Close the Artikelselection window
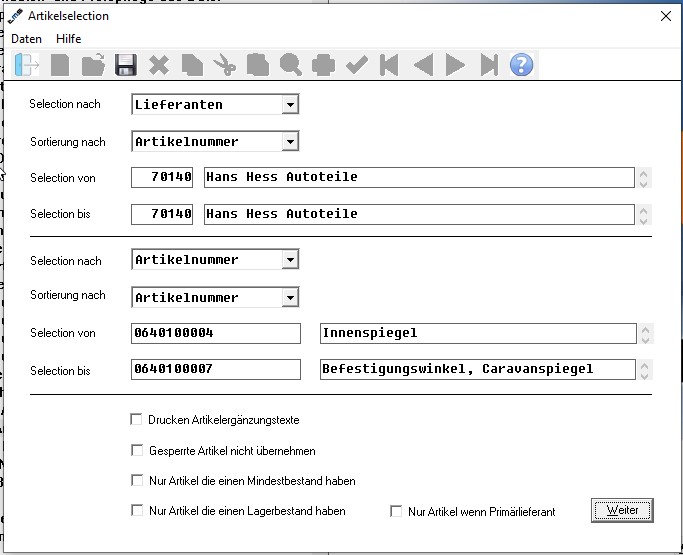This screenshot has height=555, width=683. point(666,17)
